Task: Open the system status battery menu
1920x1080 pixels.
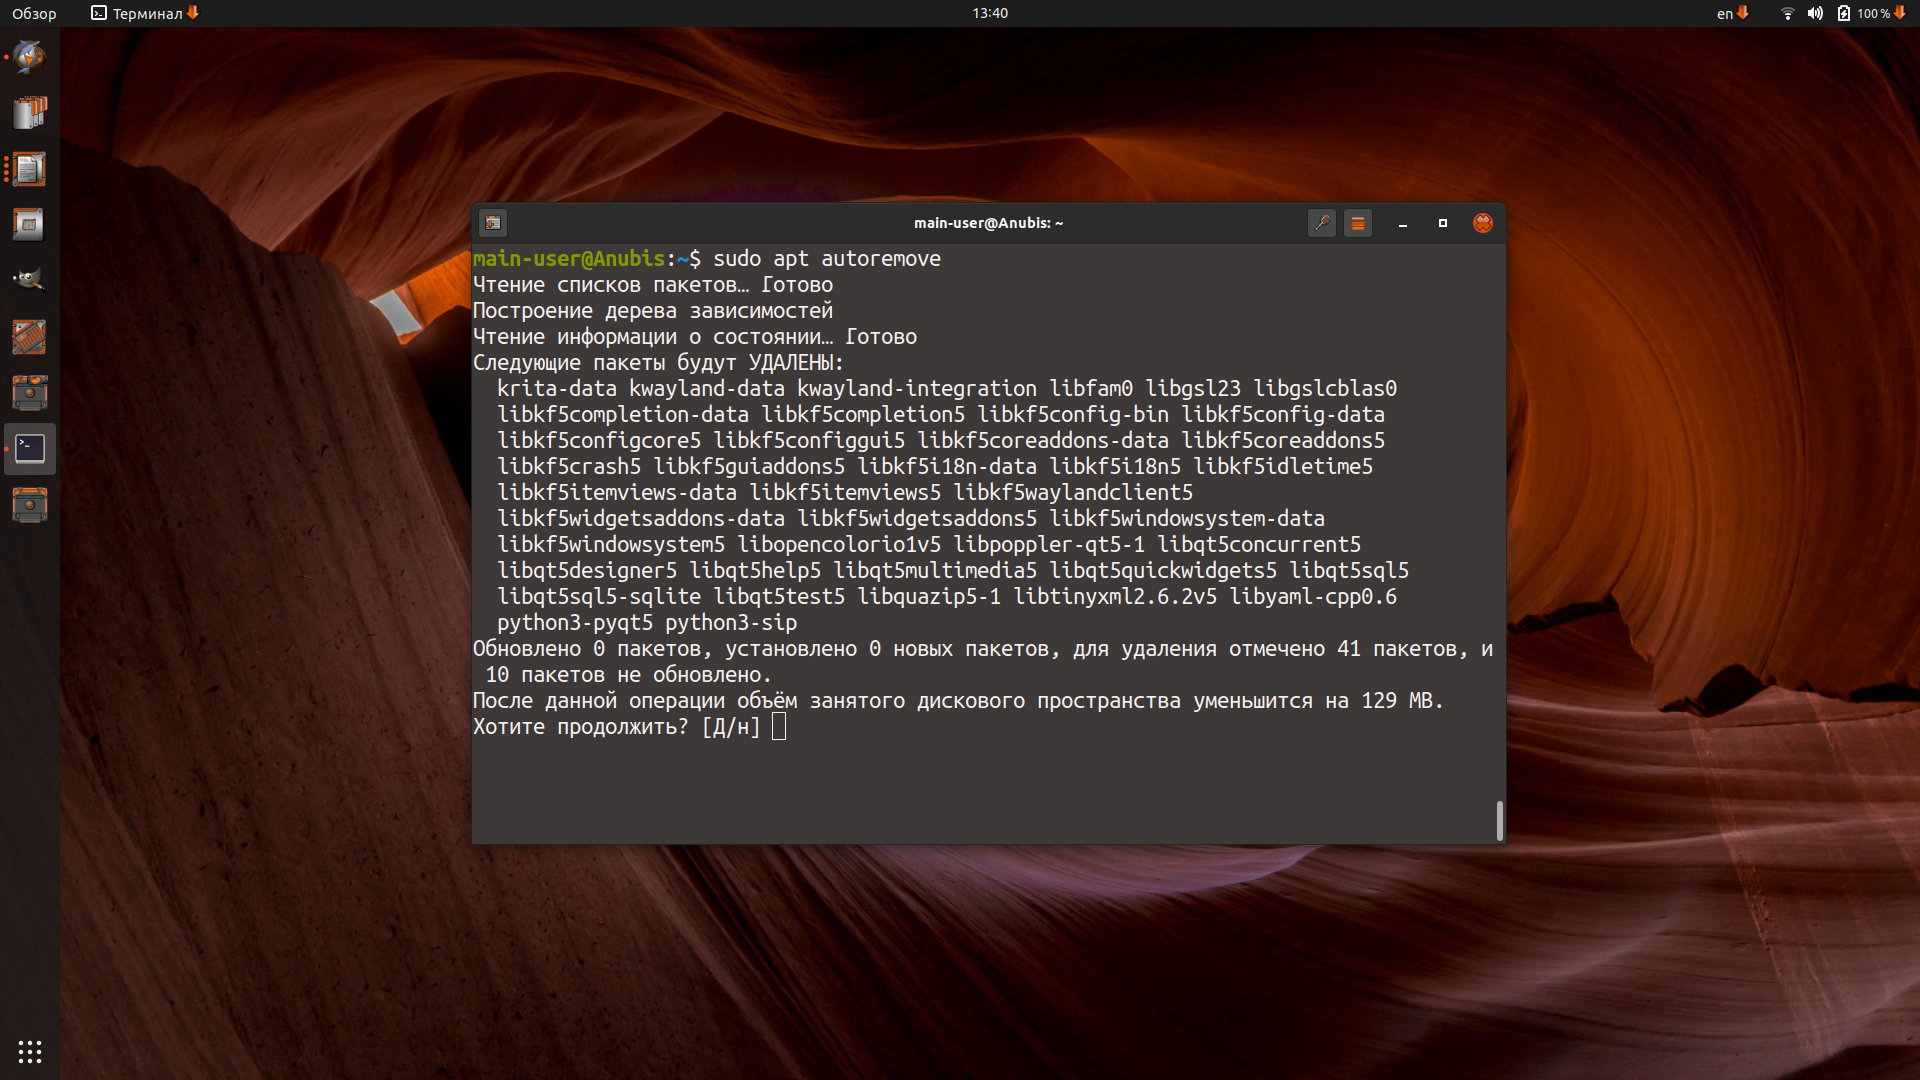Action: point(1871,13)
